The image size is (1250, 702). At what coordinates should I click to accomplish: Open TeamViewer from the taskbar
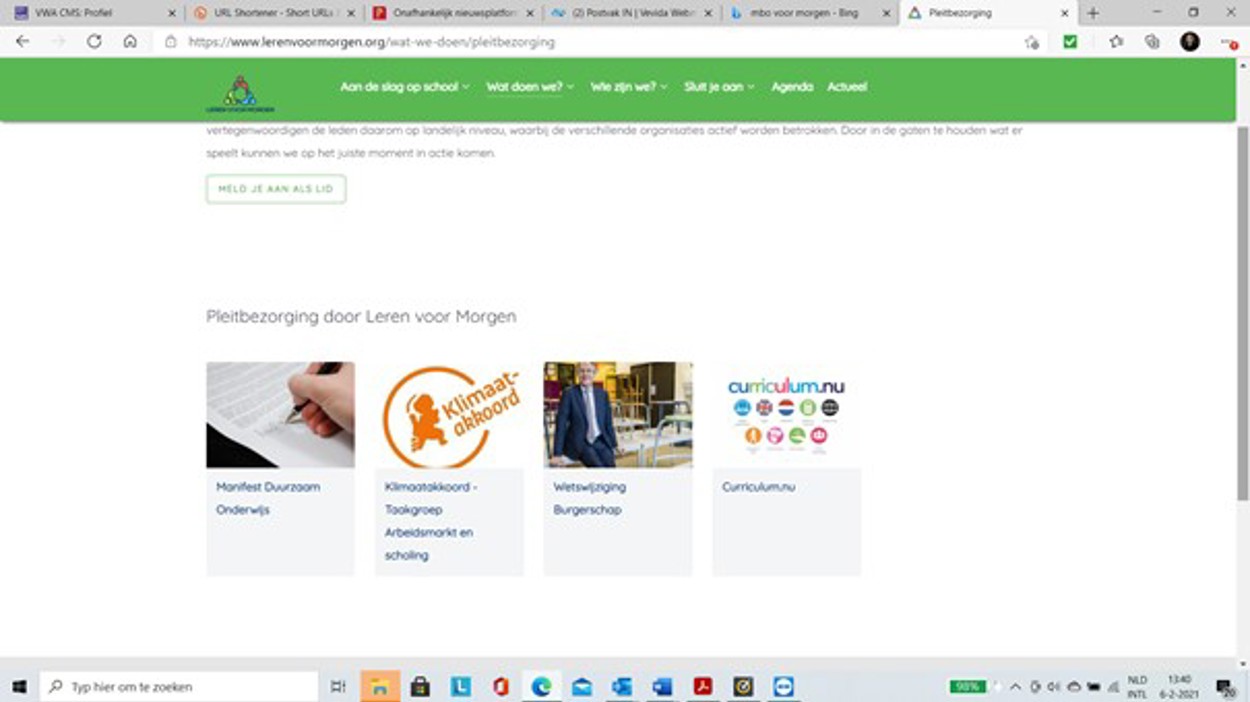[x=784, y=687]
